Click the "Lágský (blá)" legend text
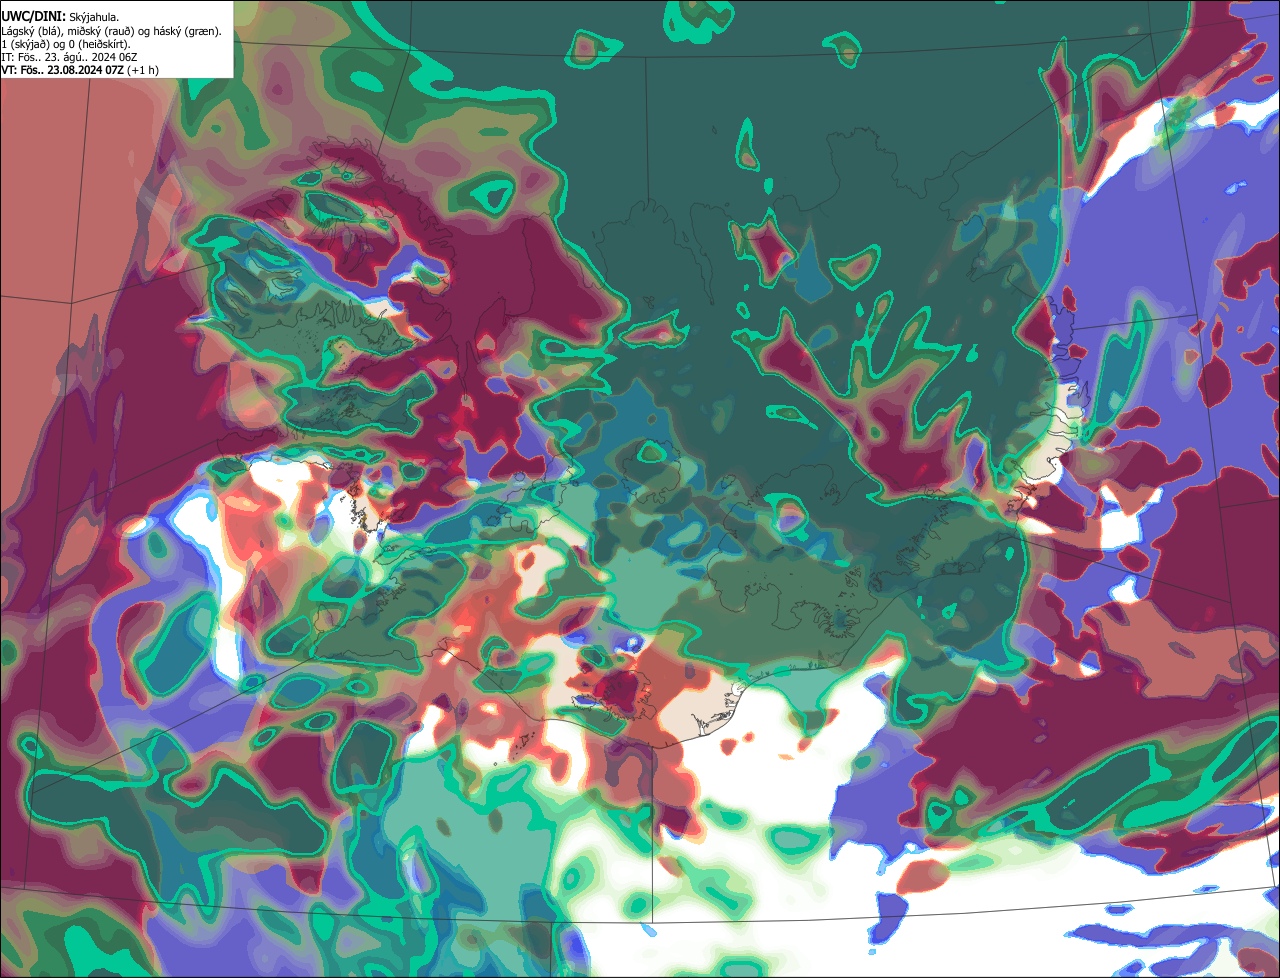1280x978 pixels. pyautogui.click(x=32, y=31)
